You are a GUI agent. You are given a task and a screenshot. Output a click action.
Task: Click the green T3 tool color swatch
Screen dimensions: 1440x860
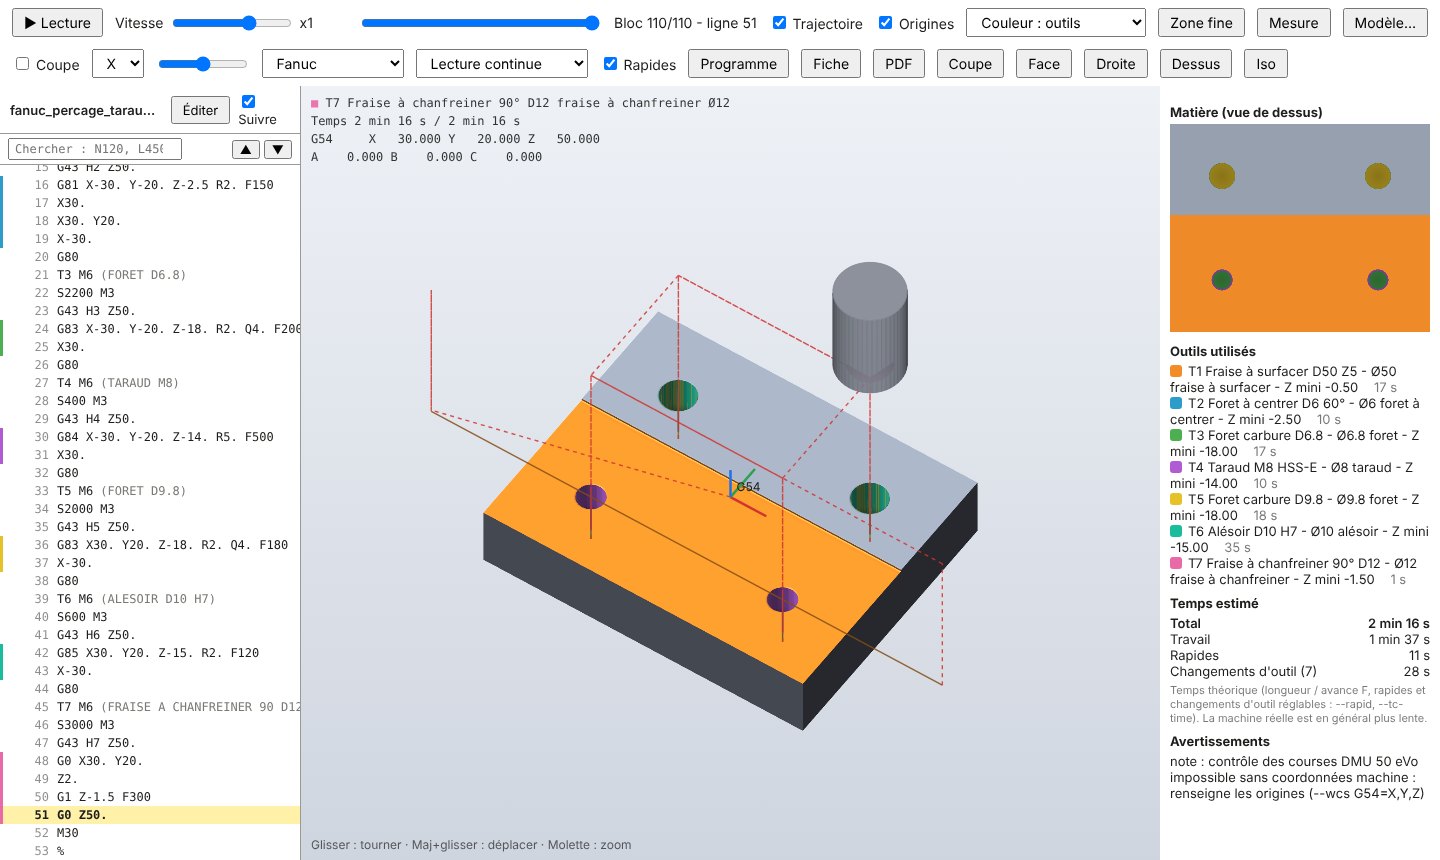[1176, 435]
